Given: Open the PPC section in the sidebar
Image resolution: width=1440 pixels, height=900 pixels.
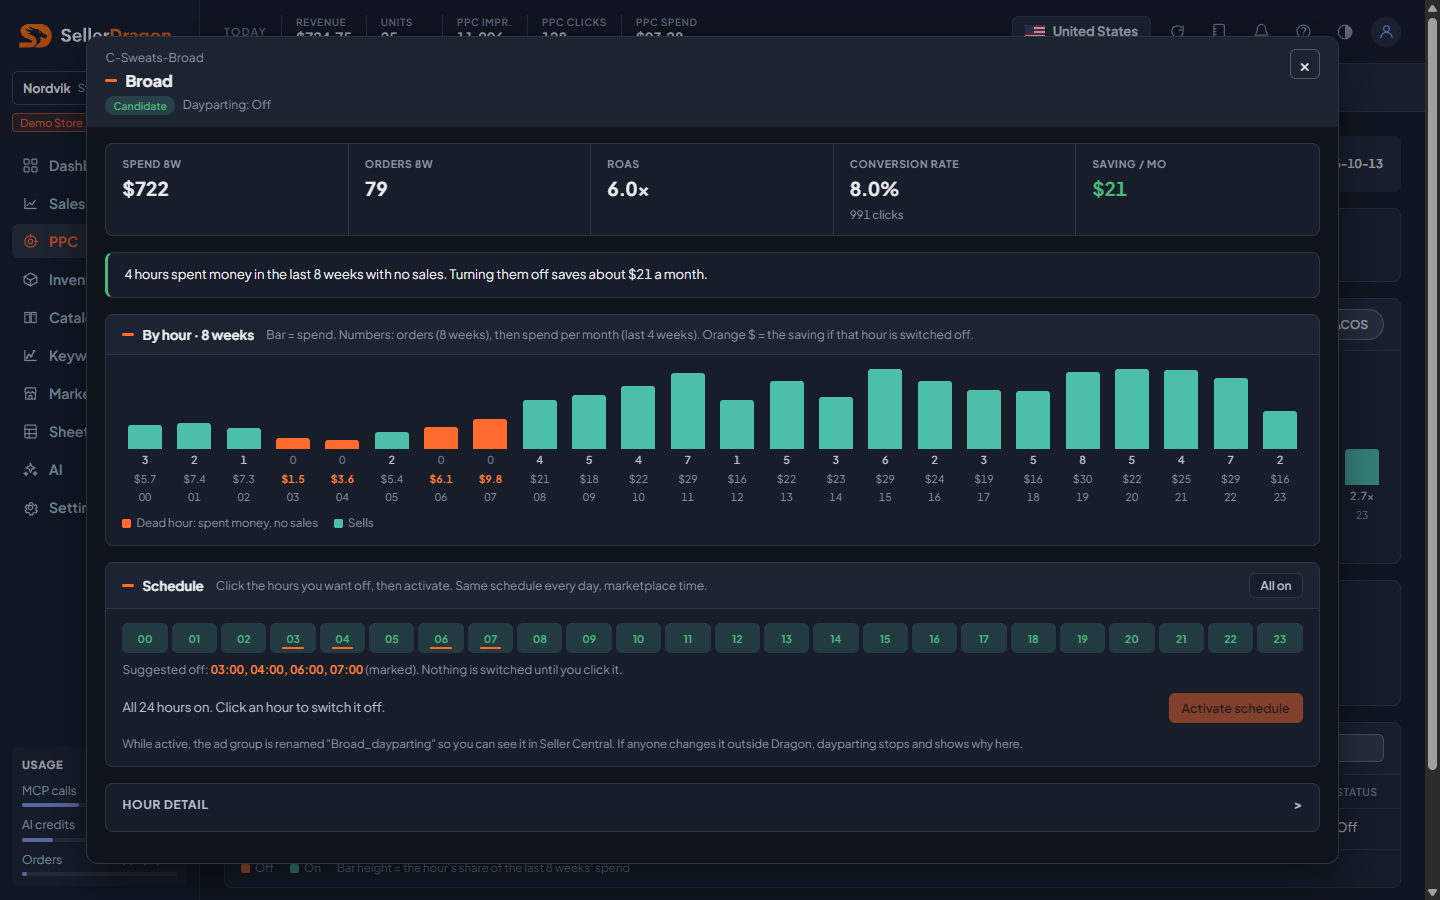Looking at the screenshot, I should pos(50,242).
